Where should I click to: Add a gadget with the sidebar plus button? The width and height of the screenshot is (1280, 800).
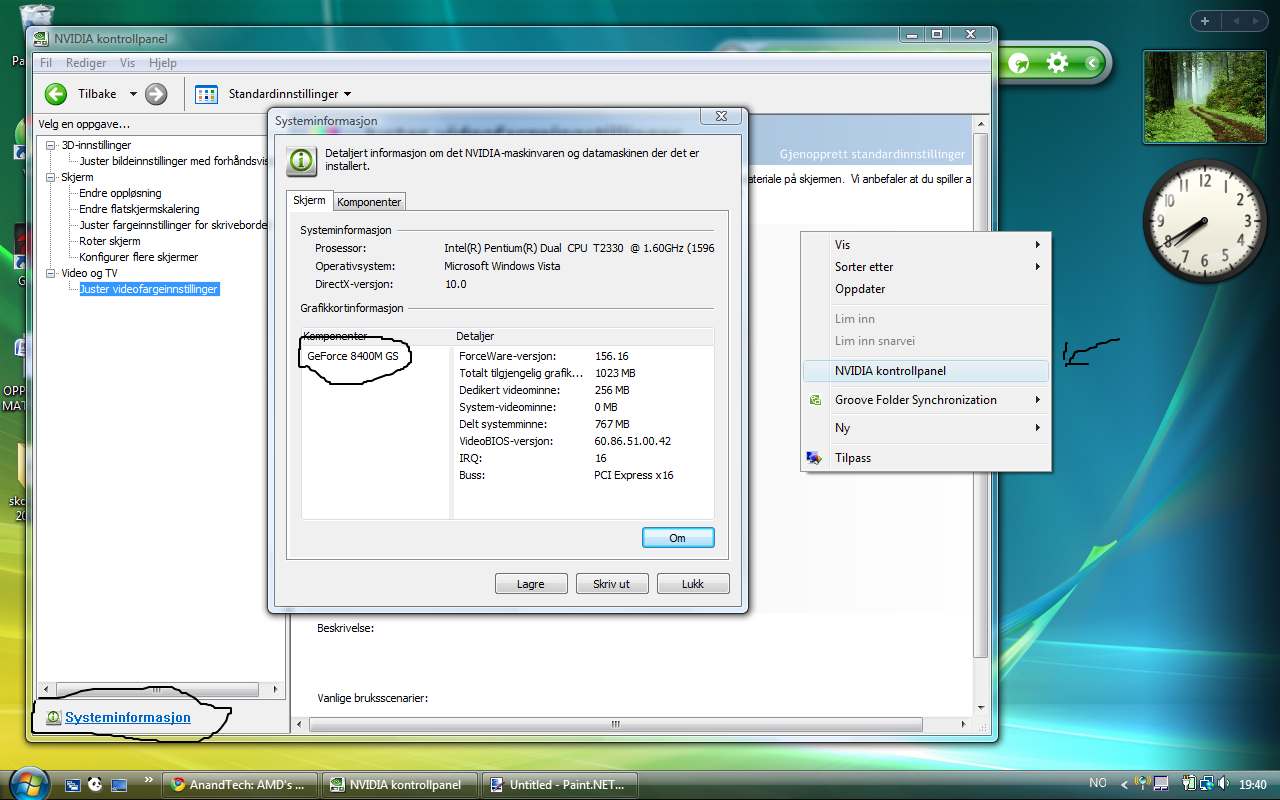1205,21
